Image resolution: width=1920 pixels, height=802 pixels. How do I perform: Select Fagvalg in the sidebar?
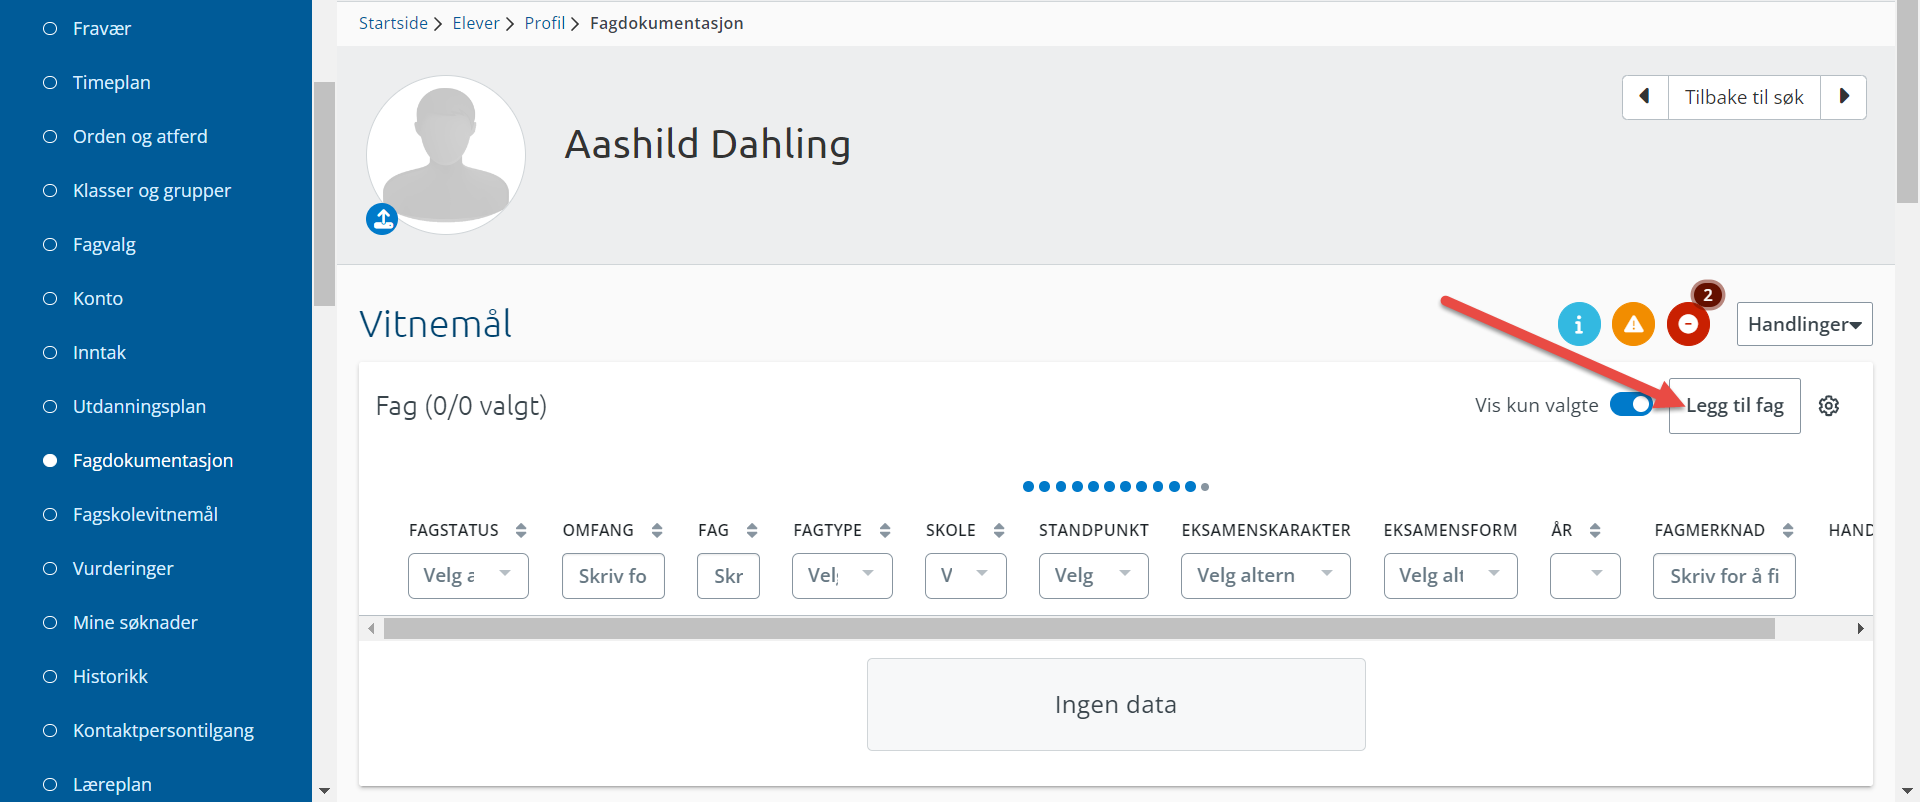[104, 244]
